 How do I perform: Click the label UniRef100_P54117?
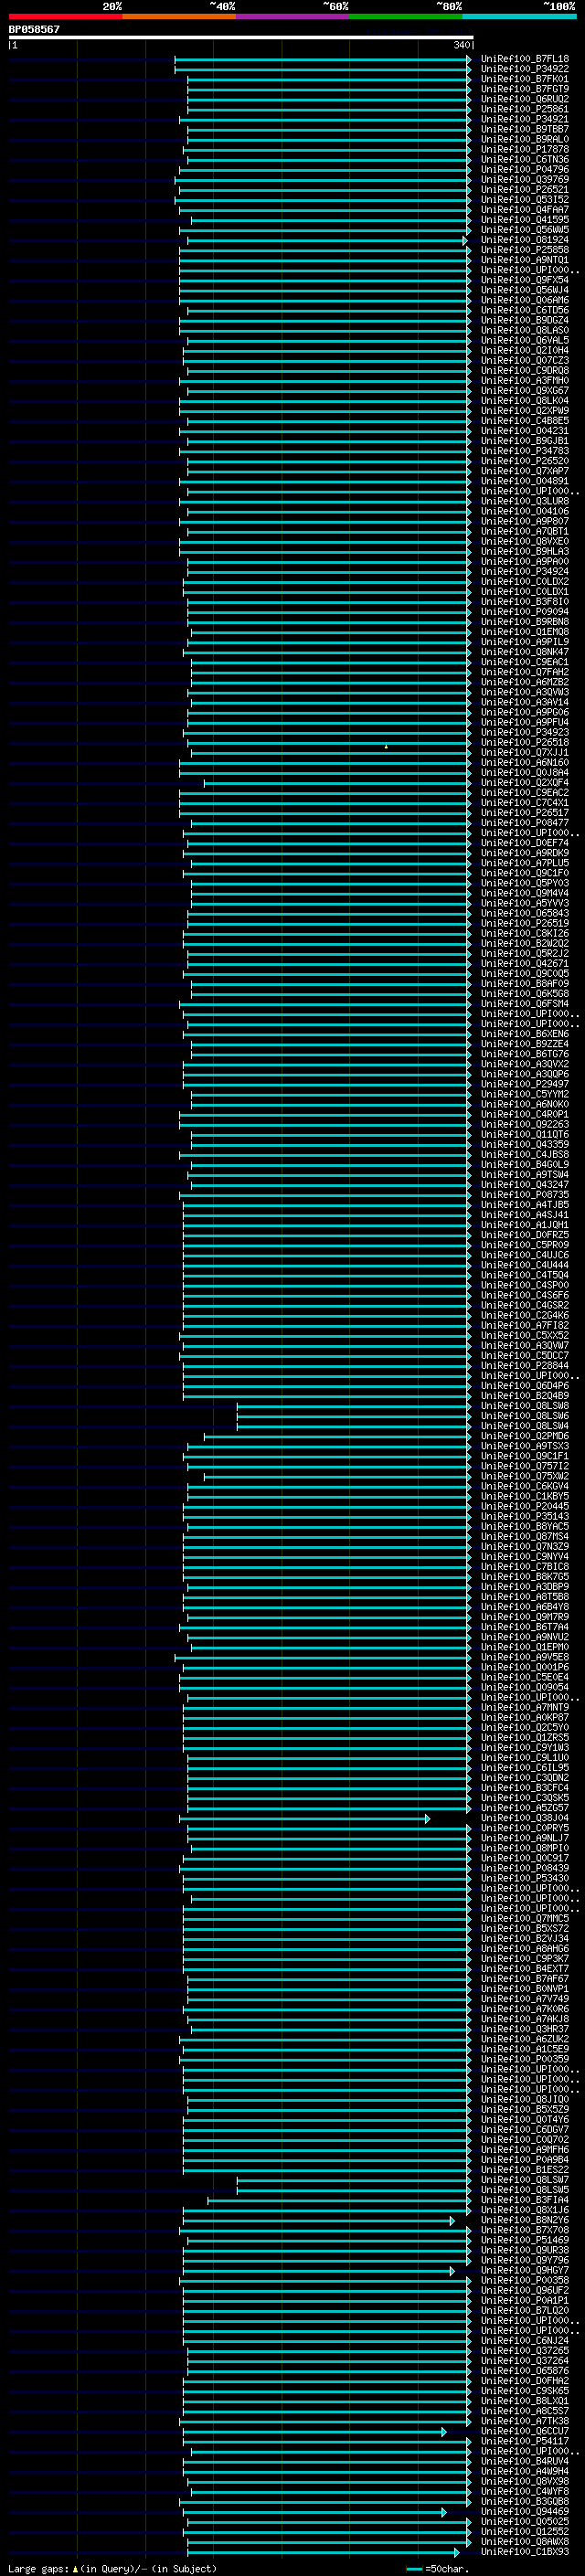pyautogui.click(x=524, y=2441)
